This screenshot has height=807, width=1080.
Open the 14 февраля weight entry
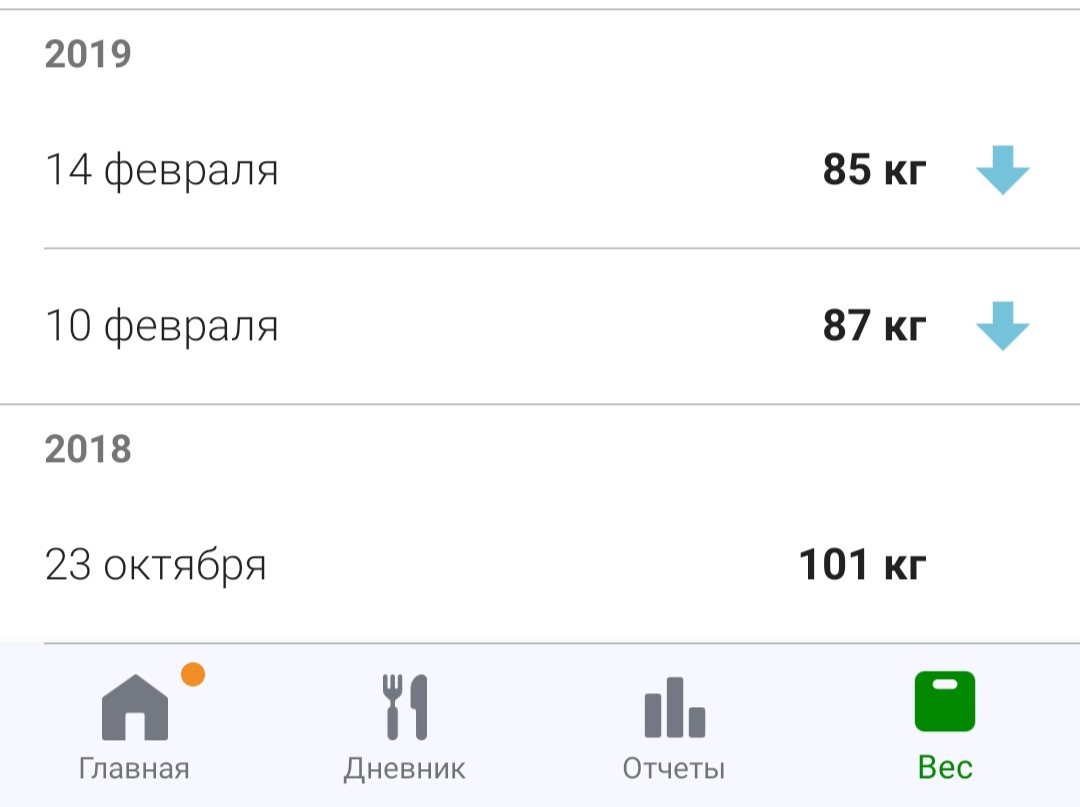click(x=162, y=171)
